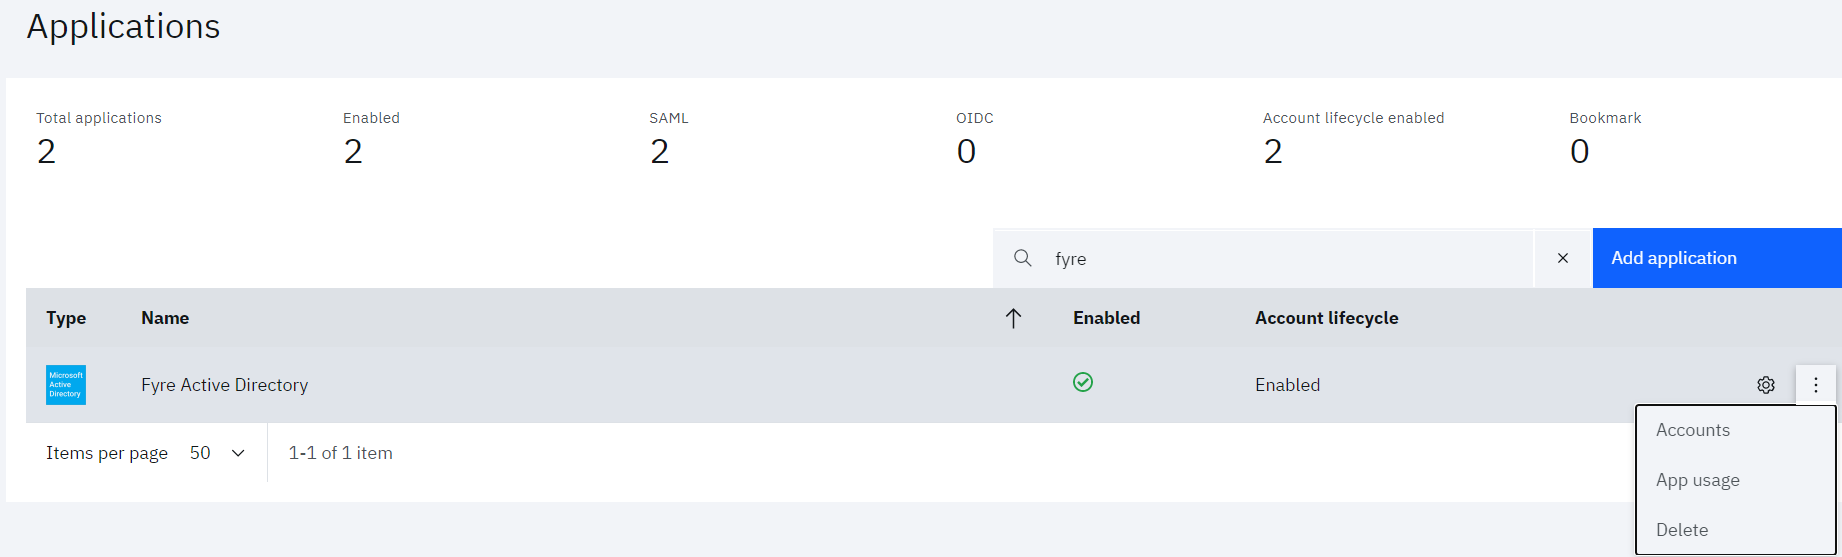Click the three-dot overflow menu icon
Viewport: 1842px width, 557px height.
coord(1816,385)
